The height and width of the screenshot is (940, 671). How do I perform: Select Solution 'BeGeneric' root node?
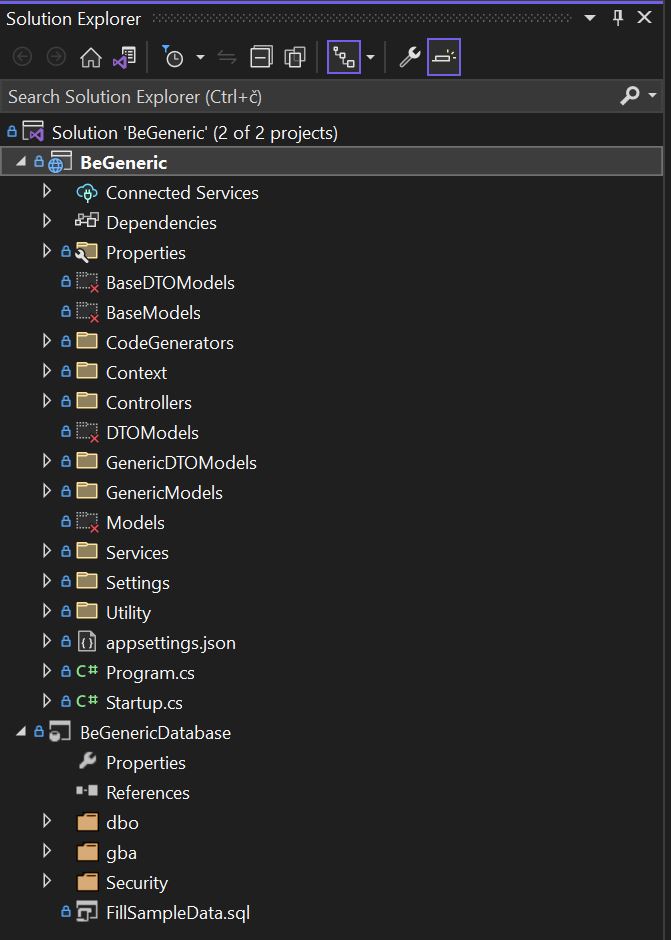pyautogui.click(x=194, y=132)
